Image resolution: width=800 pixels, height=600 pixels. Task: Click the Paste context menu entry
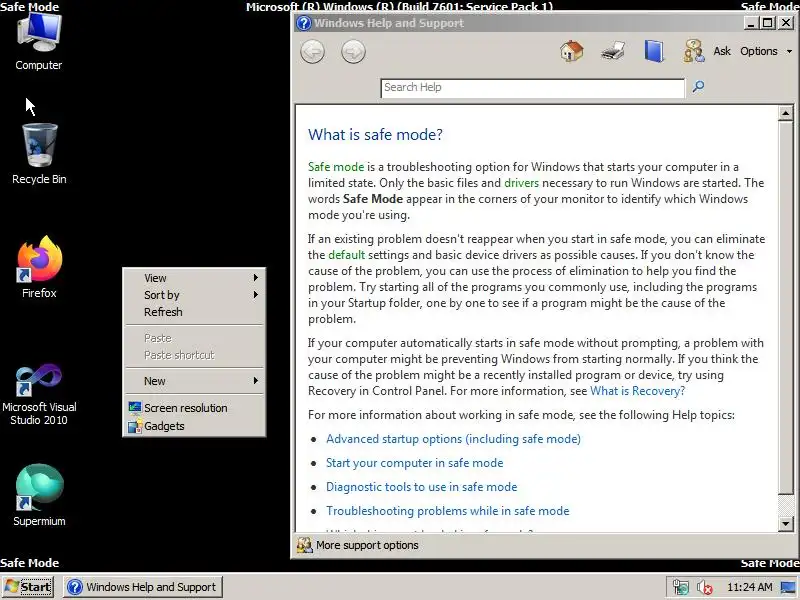pos(194,338)
